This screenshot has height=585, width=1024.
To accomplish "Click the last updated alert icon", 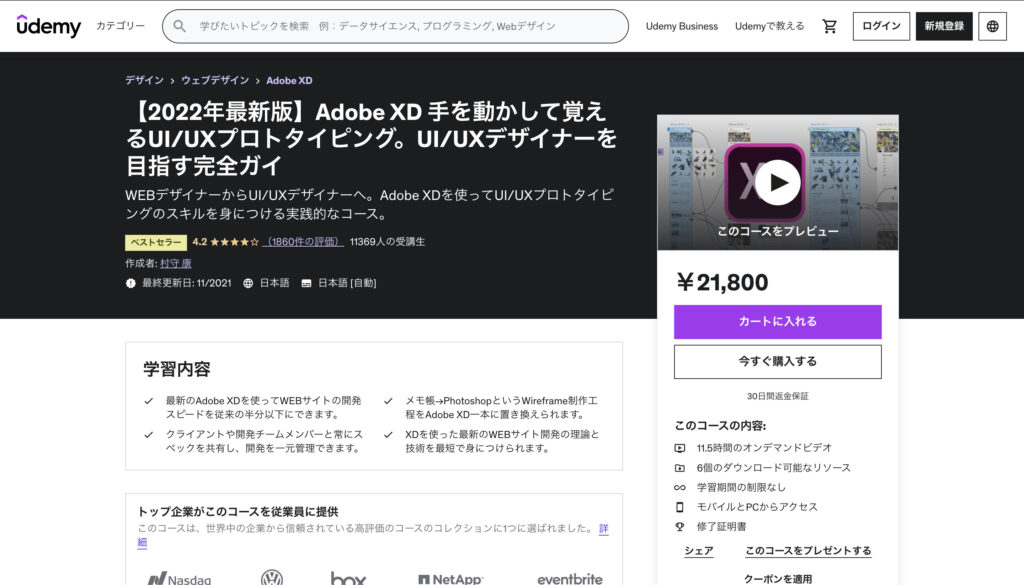I will tap(131, 283).
